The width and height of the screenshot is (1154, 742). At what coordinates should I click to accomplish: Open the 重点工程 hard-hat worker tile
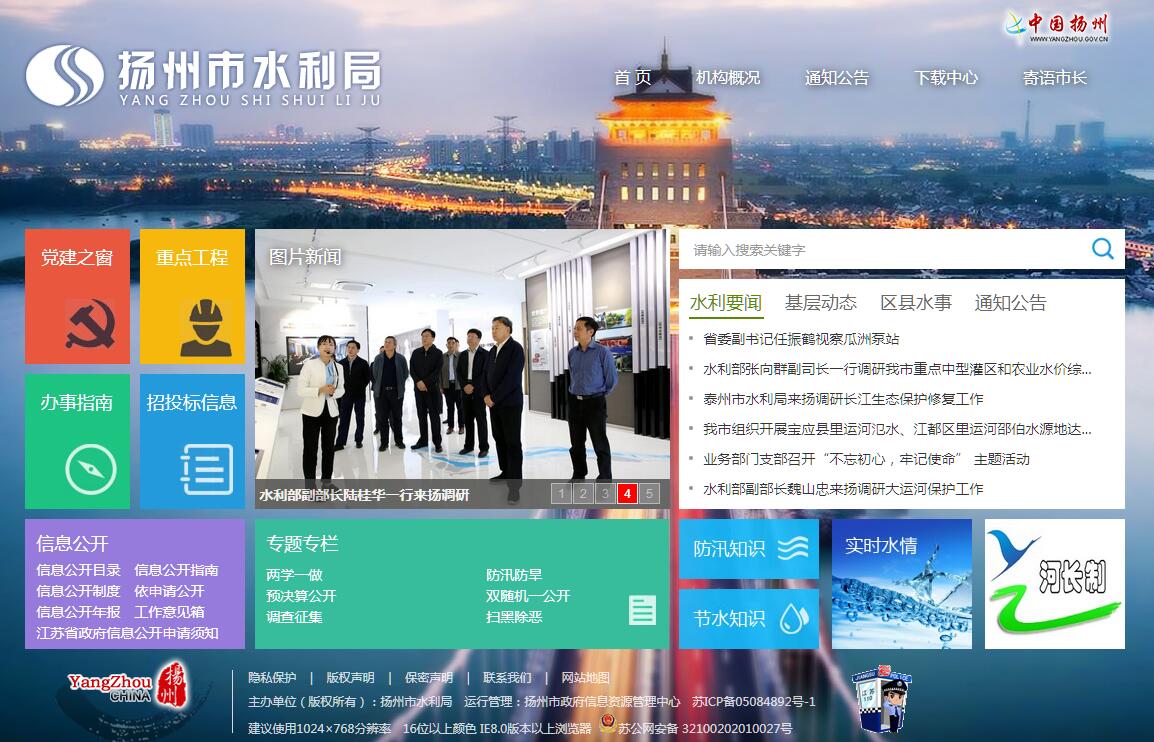point(192,297)
